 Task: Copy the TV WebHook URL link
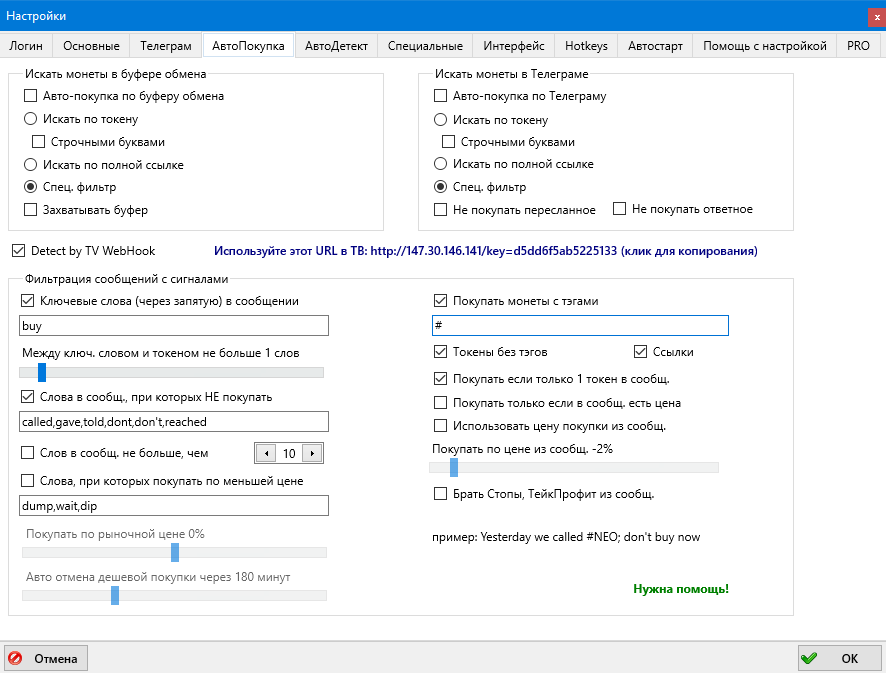[485, 251]
